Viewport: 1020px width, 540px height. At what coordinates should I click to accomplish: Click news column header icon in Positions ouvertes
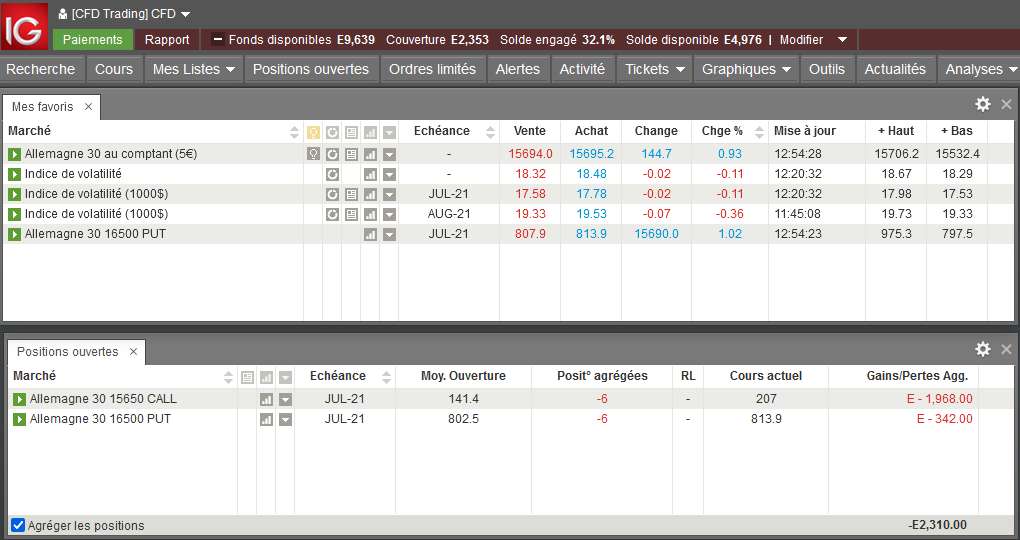click(247, 377)
